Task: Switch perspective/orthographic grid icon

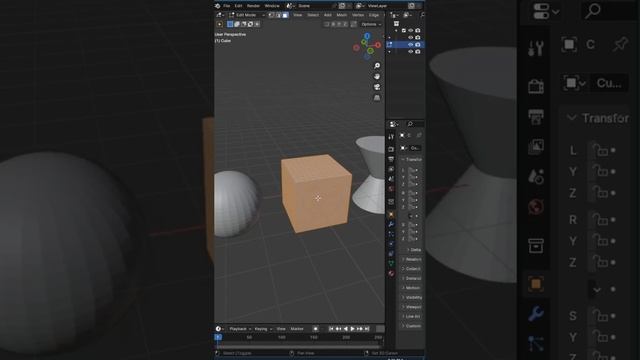Action: tap(377, 98)
